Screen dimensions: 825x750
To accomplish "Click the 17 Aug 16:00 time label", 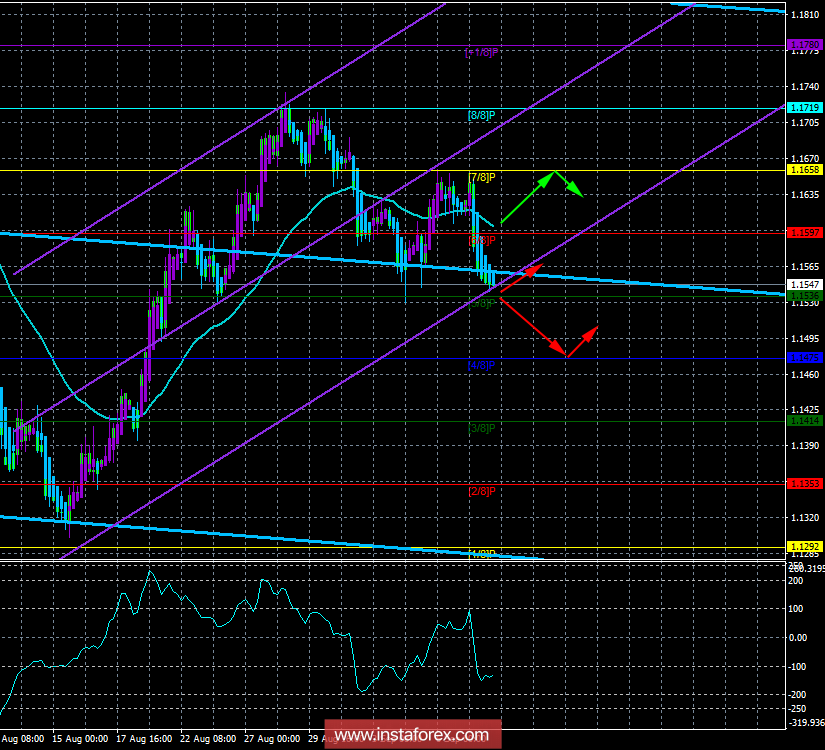I will pyautogui.click(x=144, y=738).
